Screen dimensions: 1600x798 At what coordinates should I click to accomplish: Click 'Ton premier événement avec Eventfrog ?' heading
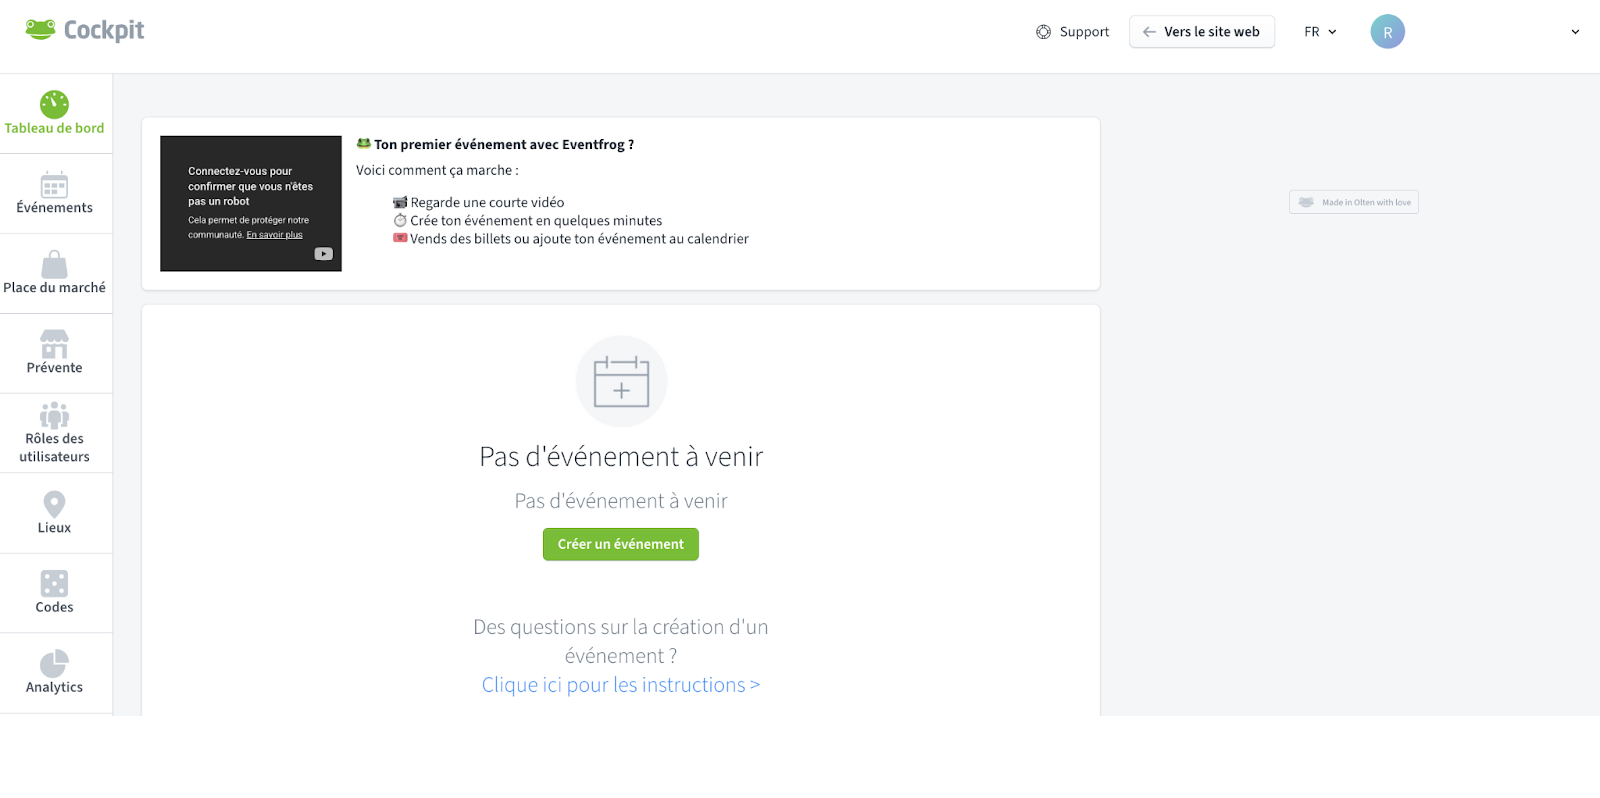504,144
